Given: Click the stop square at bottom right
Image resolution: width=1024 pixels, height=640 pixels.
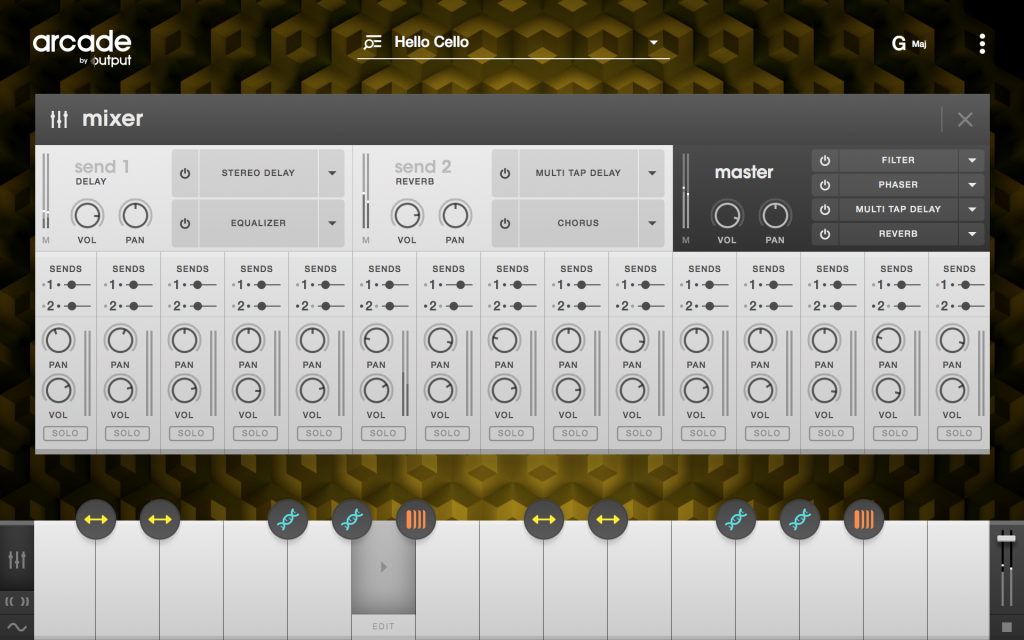Looking at the screenshot, I should [x=1007, y=626].
